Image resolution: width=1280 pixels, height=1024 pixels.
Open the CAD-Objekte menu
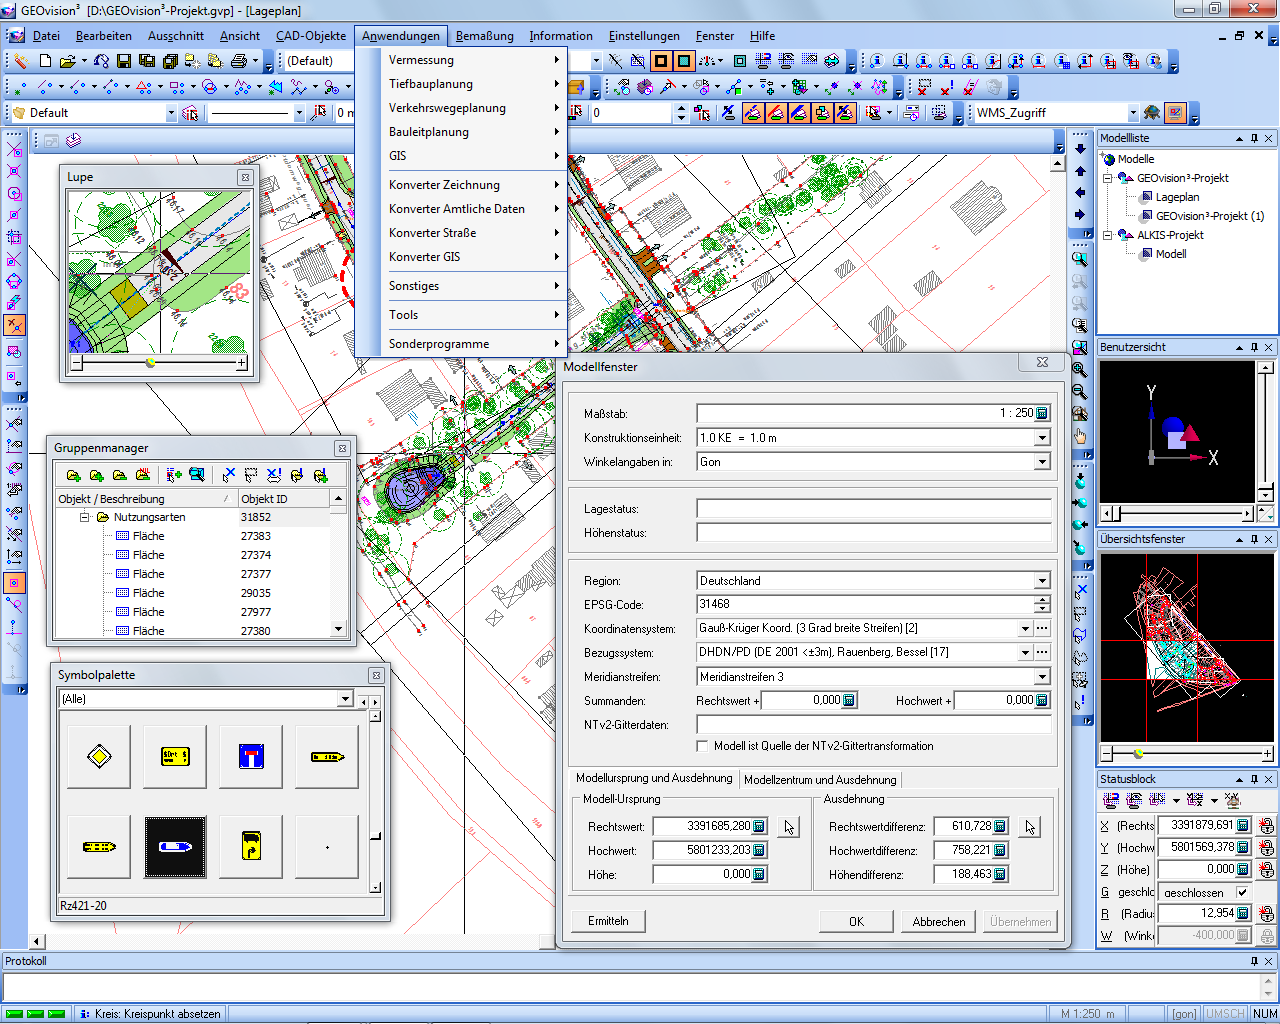[x=311, y=36]
